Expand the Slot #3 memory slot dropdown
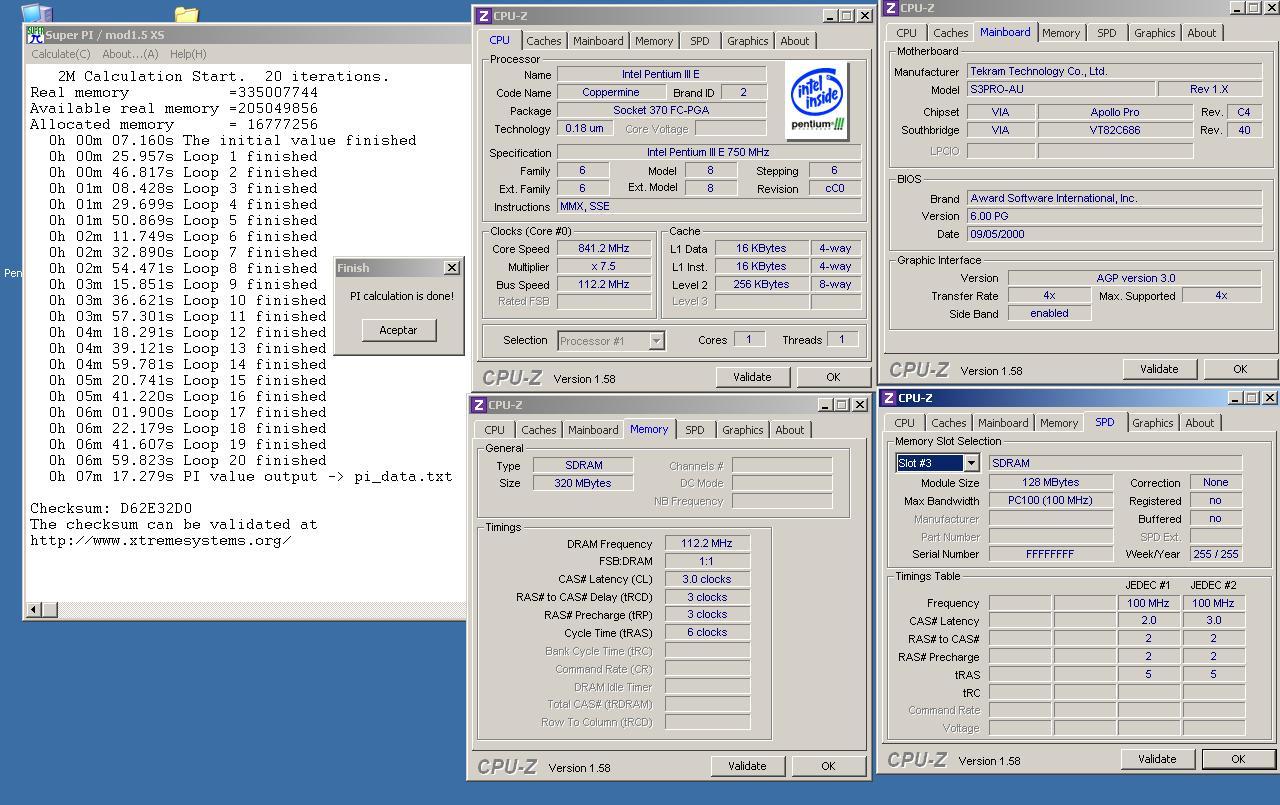 coord(970,463)
